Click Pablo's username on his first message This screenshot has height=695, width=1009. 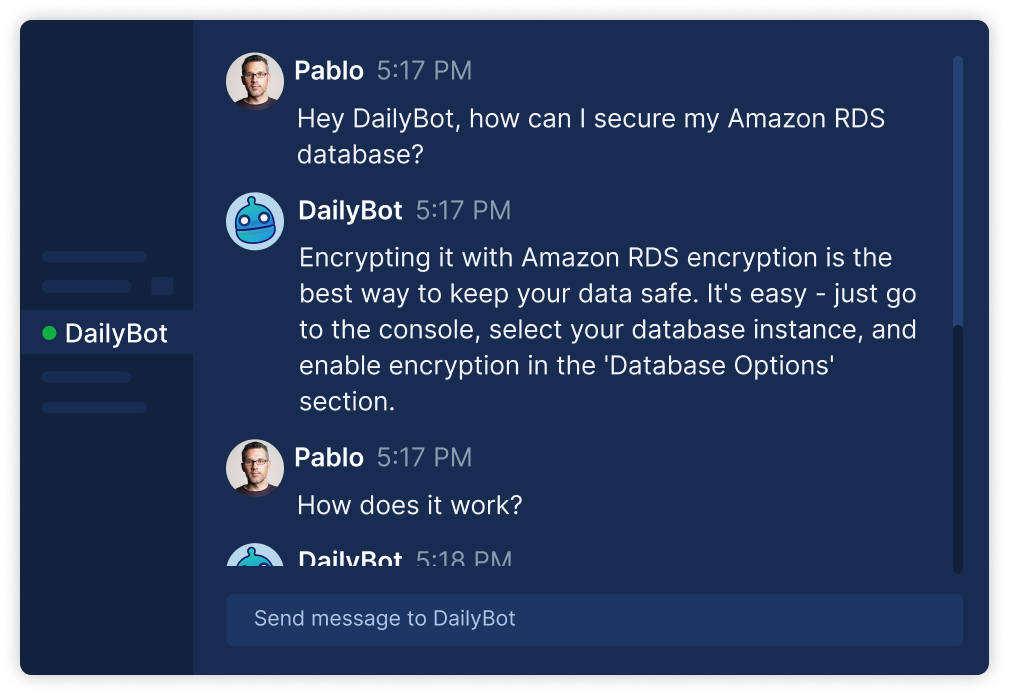pyautogui.click(x=329, y=70)
